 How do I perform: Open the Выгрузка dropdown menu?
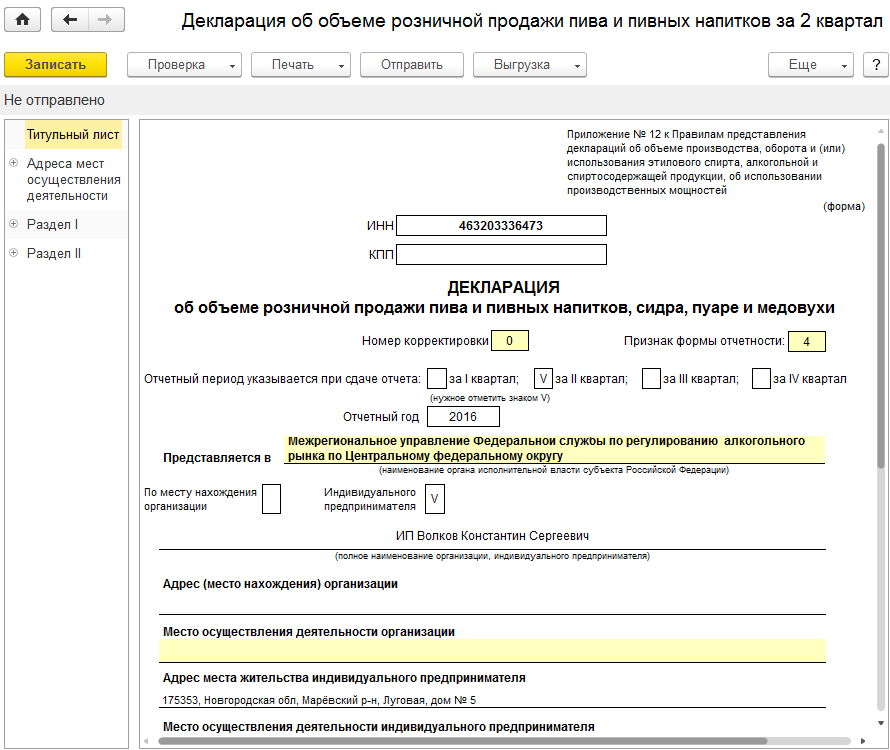[530, 65]
